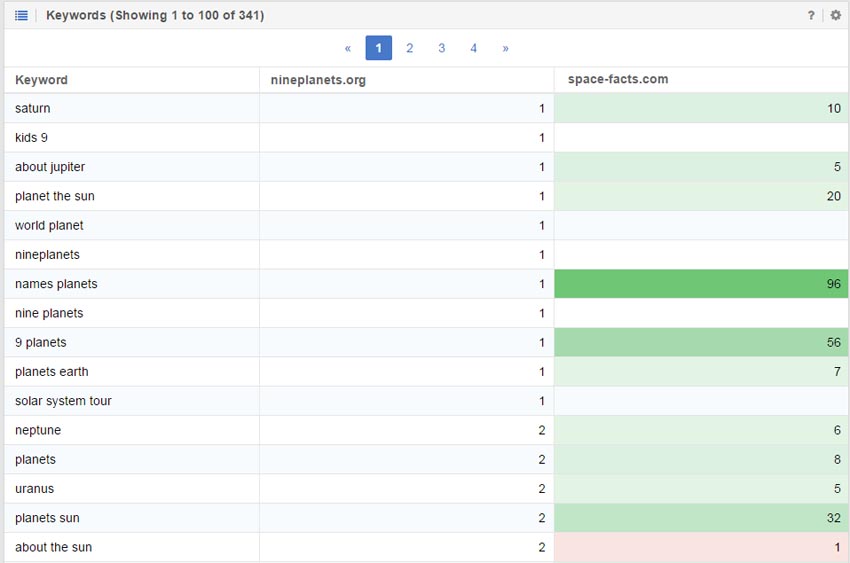The image size is (850, 563).
Task: Click space-facts rank 6 for neptune
Action: pos(701,430)
